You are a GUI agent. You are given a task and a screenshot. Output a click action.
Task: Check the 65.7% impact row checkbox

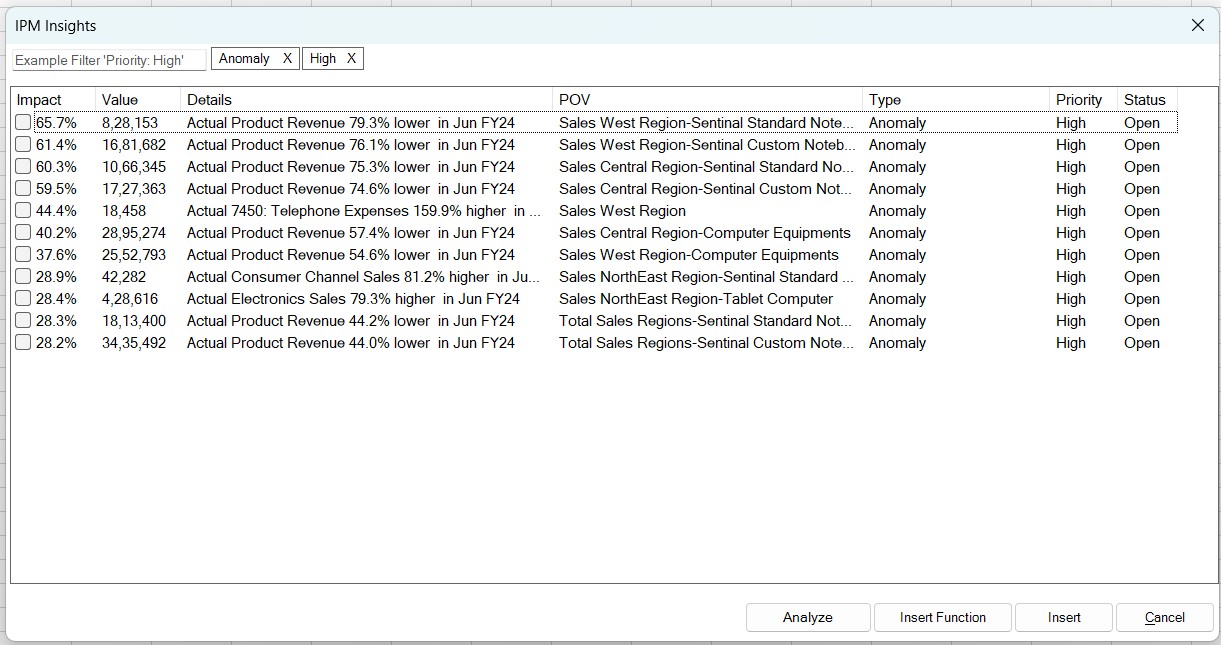click(x=23, y=122)
